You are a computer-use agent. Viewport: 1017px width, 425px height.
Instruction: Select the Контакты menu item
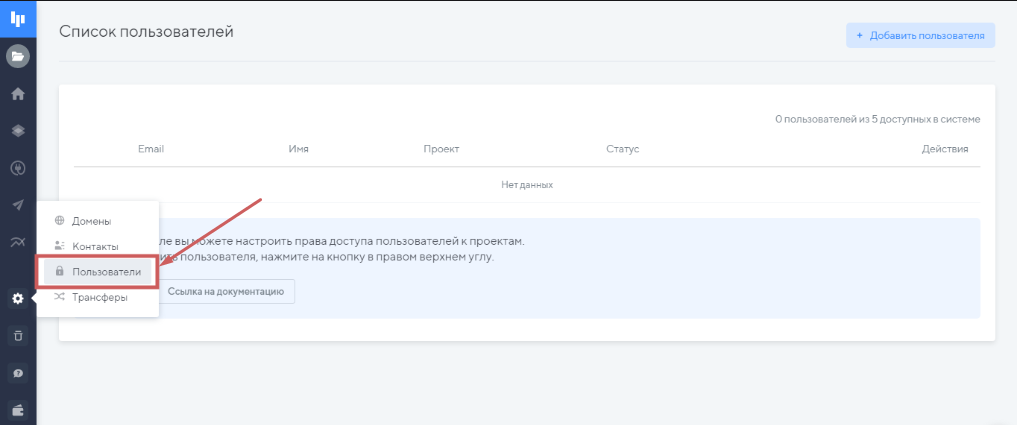coord(95,246)
